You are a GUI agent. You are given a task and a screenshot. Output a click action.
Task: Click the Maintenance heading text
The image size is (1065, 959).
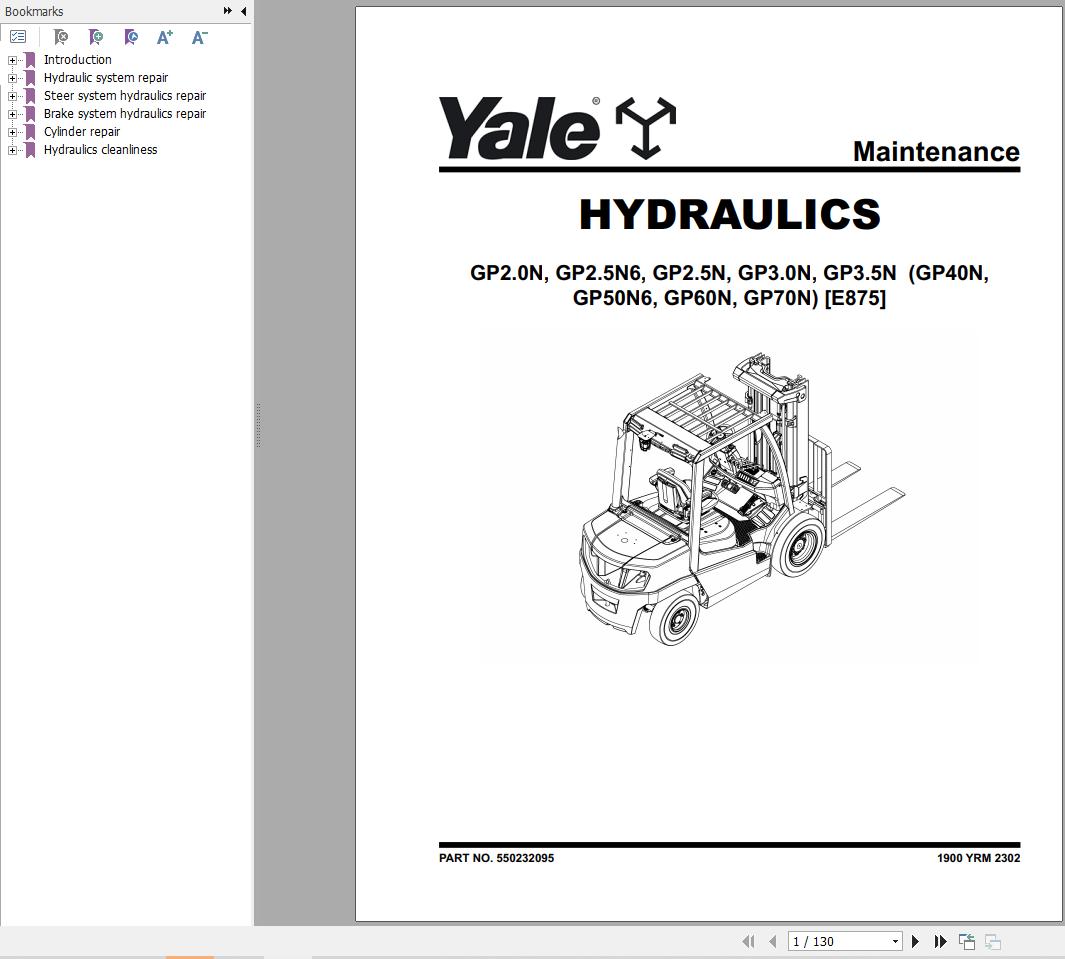tap(936, 151)
